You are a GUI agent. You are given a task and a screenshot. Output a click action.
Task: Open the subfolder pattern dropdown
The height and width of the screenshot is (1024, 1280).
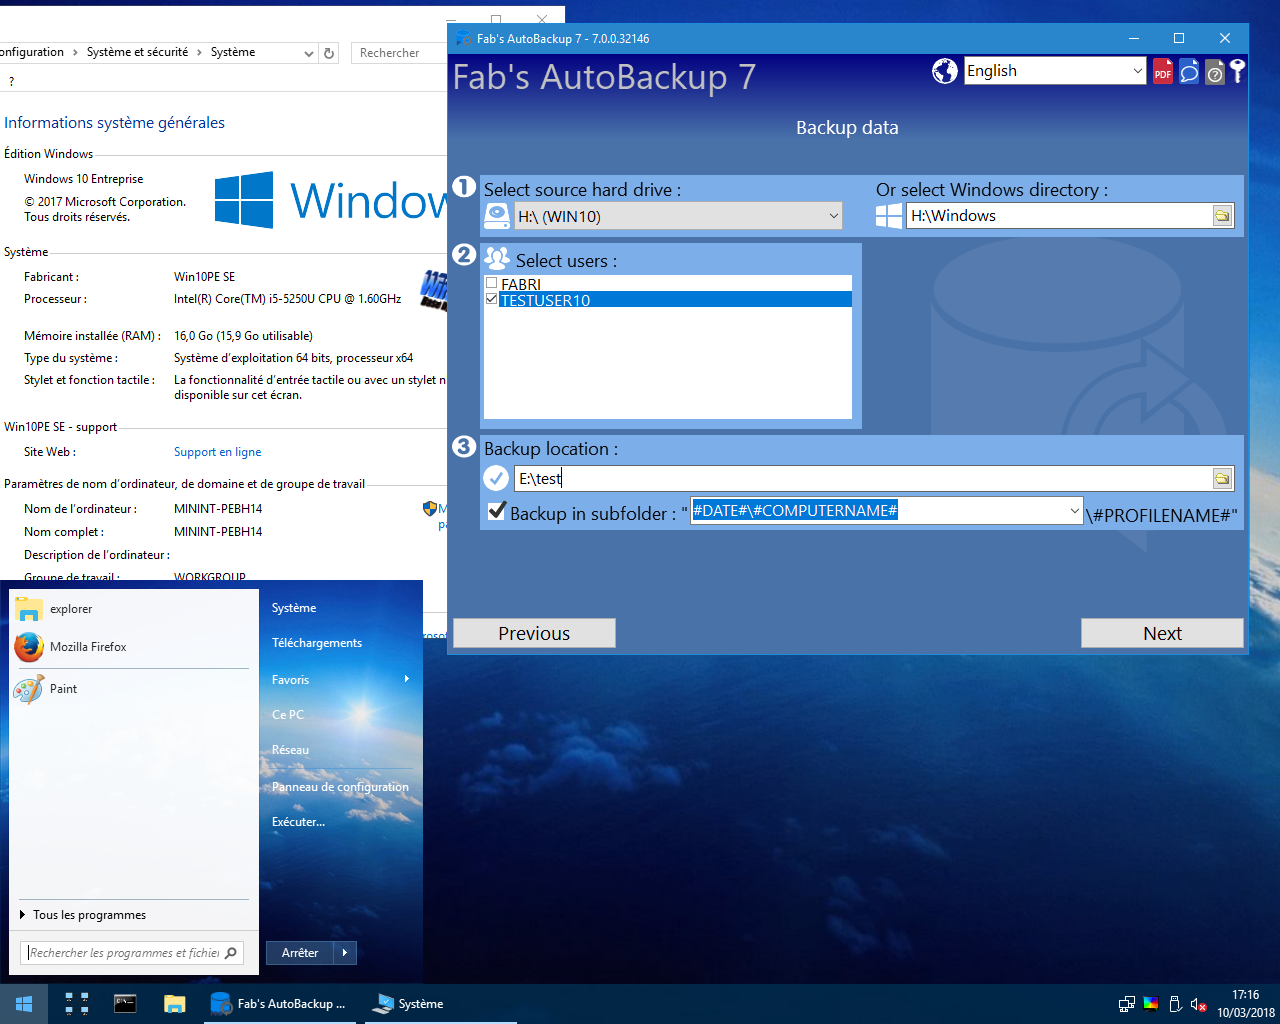[x=1075, y=511]
